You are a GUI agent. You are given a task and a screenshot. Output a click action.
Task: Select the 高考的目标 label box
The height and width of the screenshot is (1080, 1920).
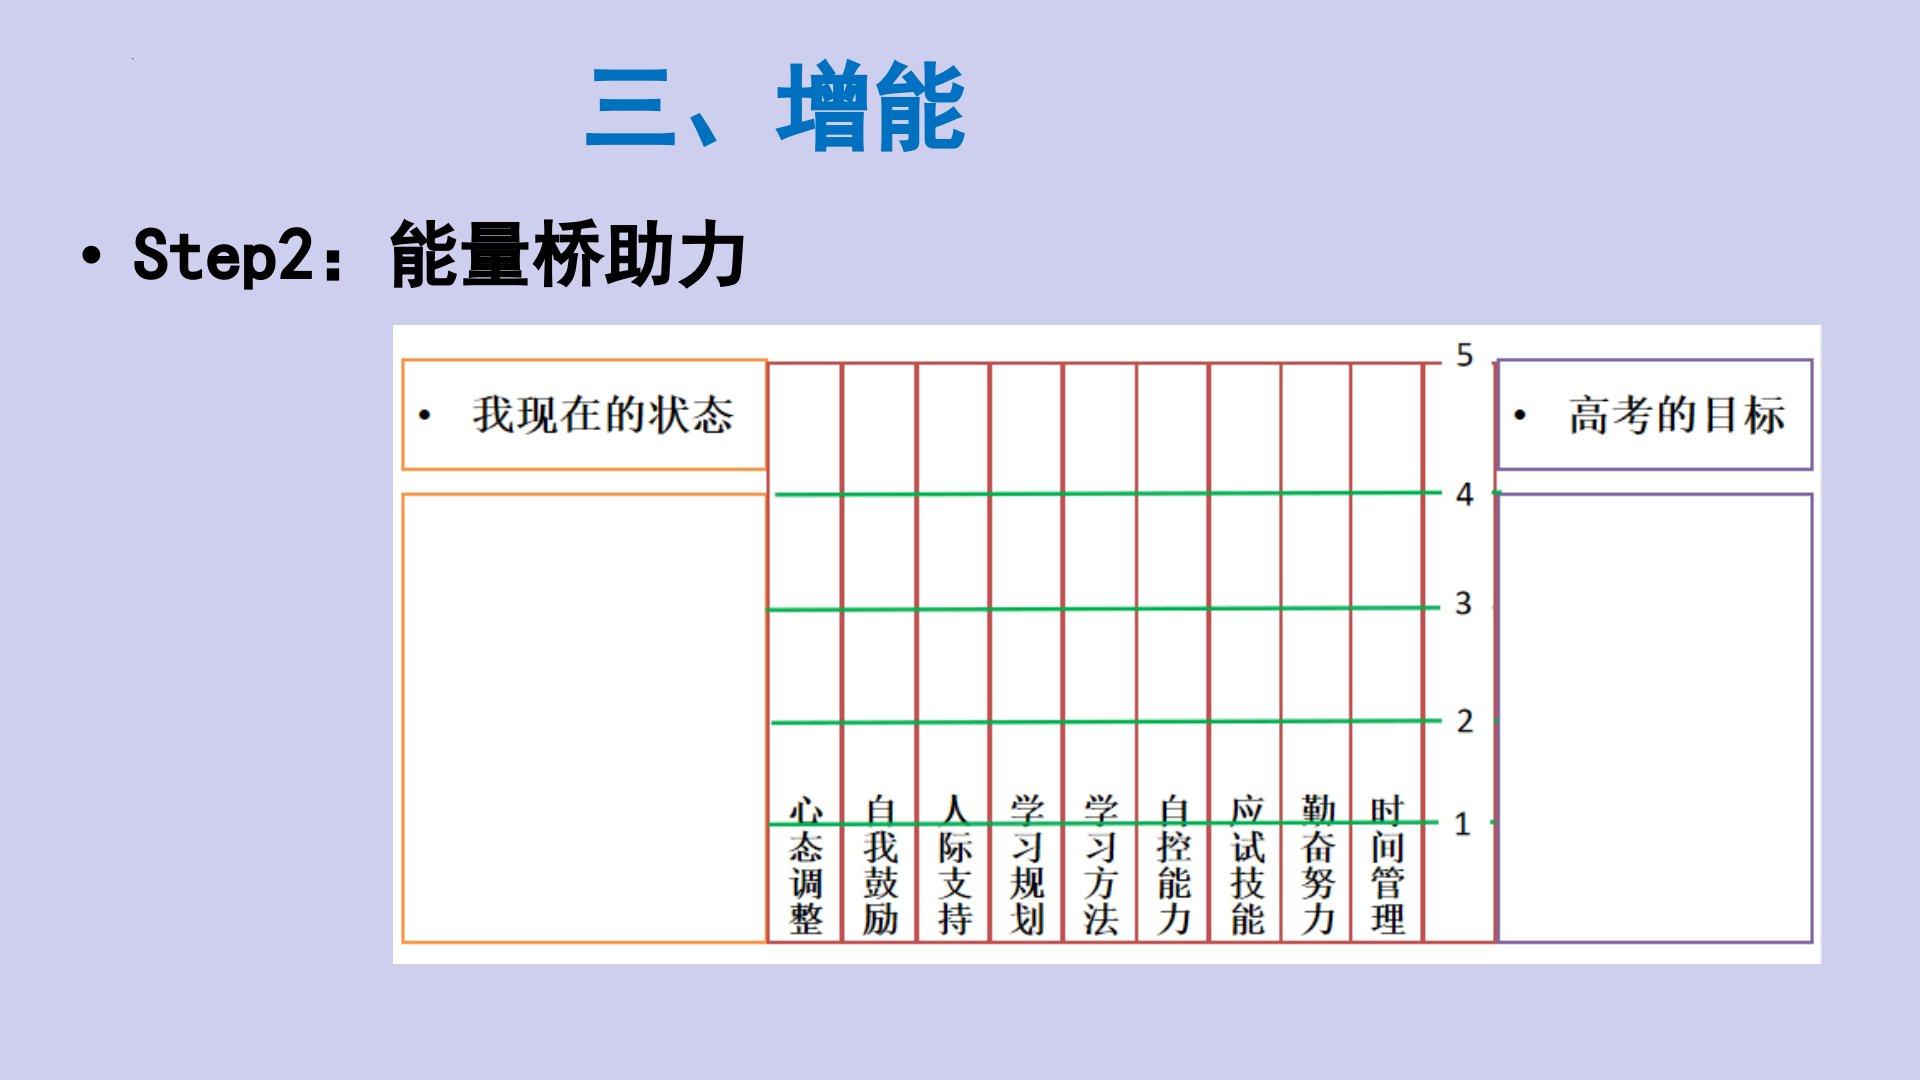pos(1654,415)
